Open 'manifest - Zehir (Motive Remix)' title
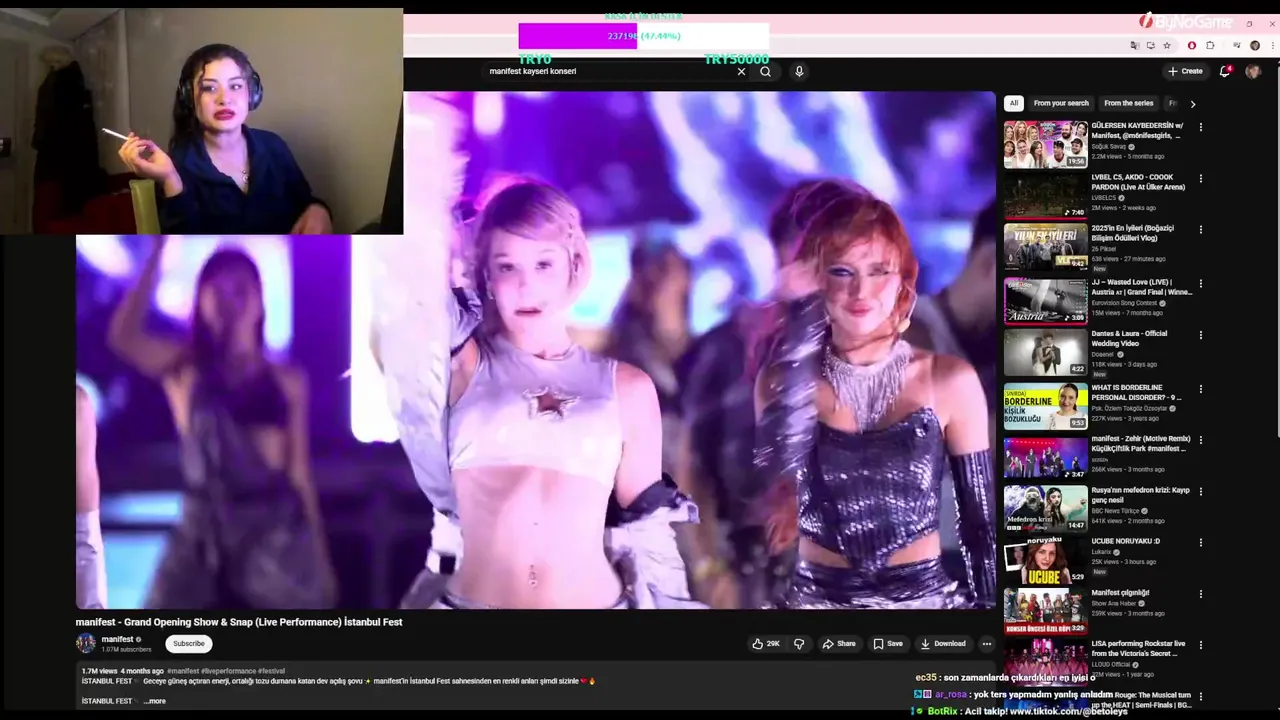The image size is (1280, 720). tap(1140, 444)
